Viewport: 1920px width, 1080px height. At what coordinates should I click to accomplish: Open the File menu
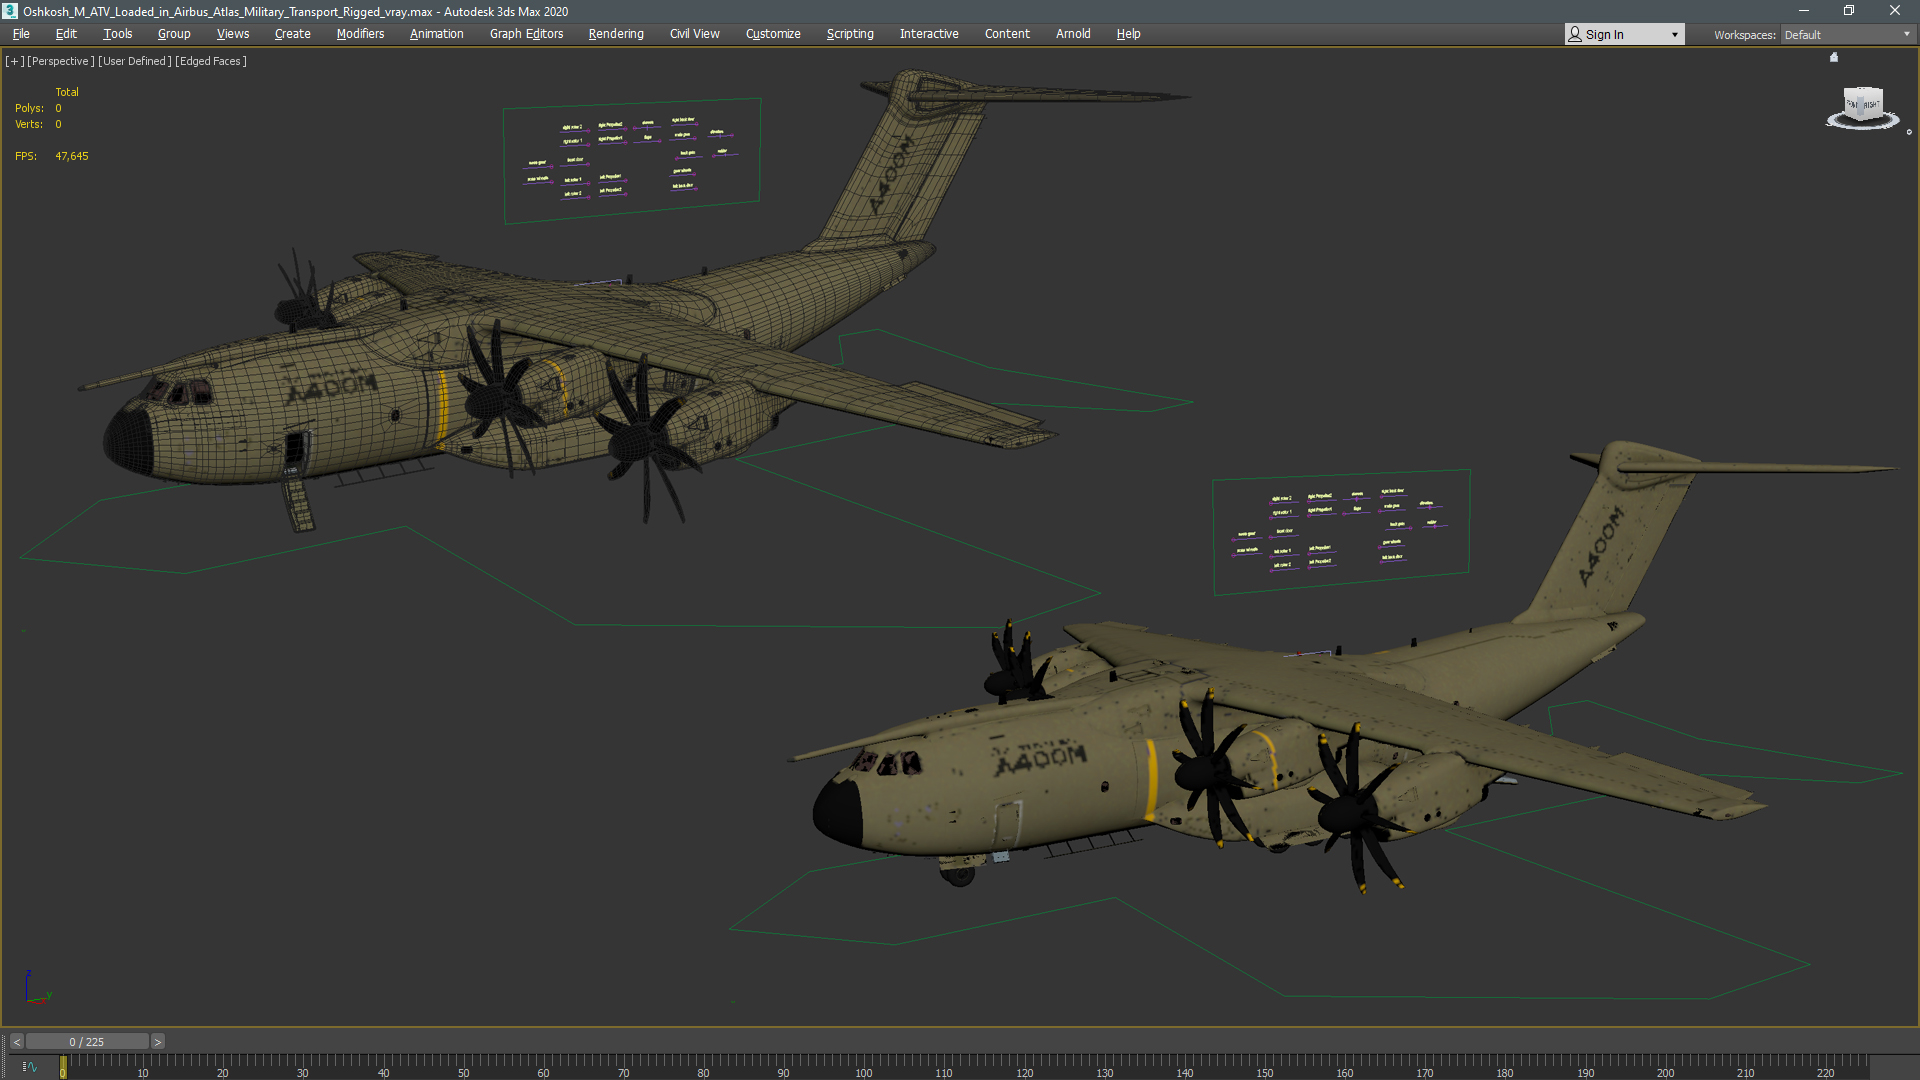click(21, 34)
